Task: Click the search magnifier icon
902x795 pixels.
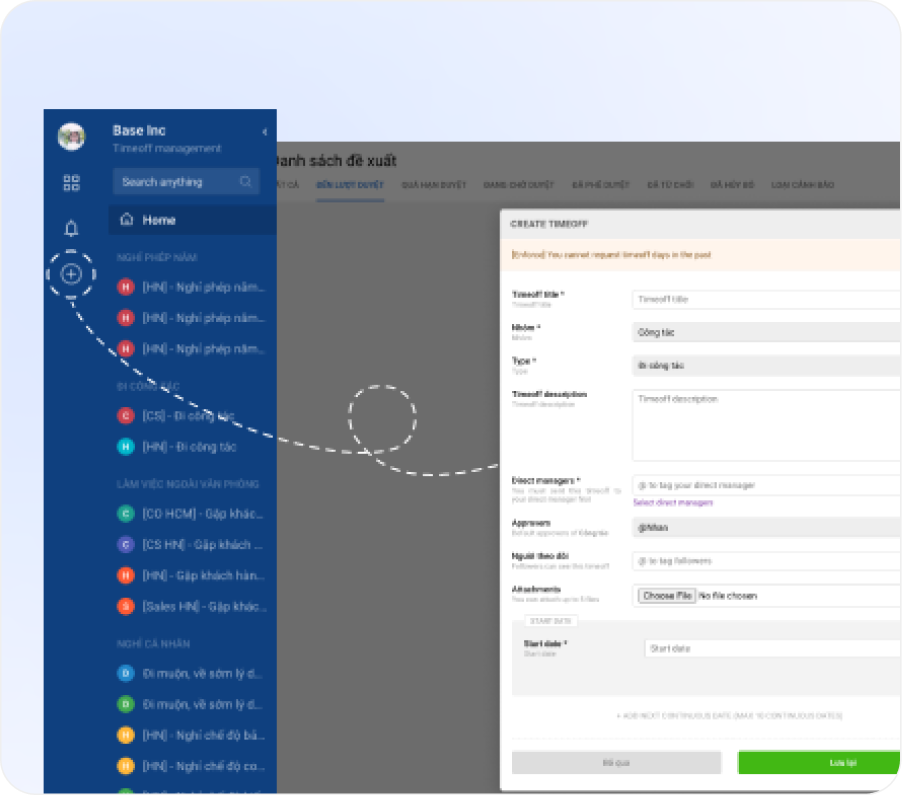Action: pos(246,182)
